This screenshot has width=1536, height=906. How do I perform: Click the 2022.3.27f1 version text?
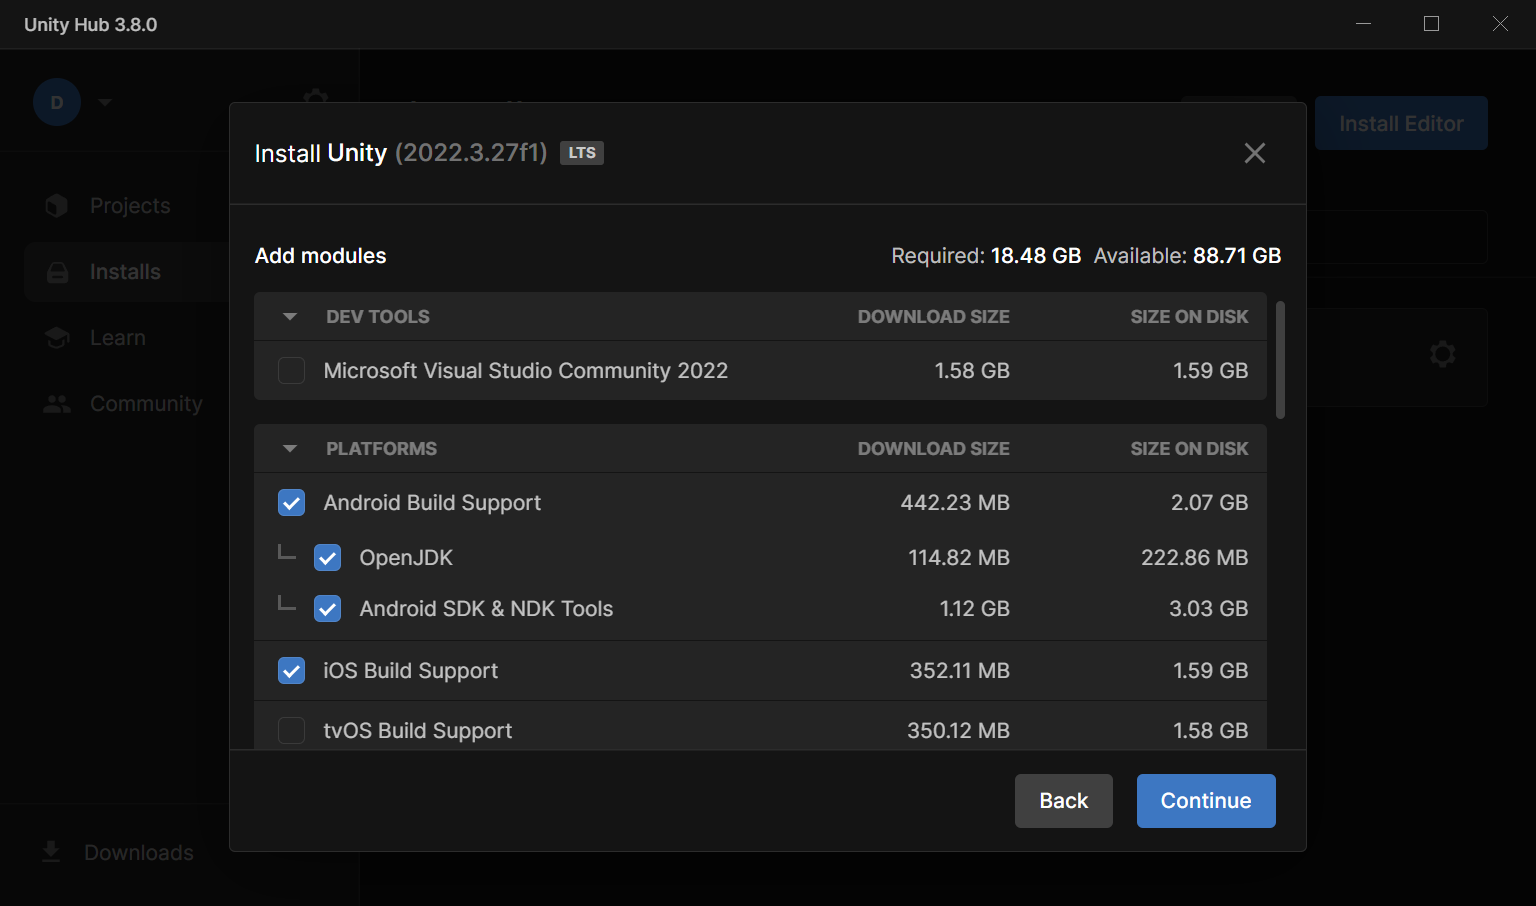pos(471,153)
